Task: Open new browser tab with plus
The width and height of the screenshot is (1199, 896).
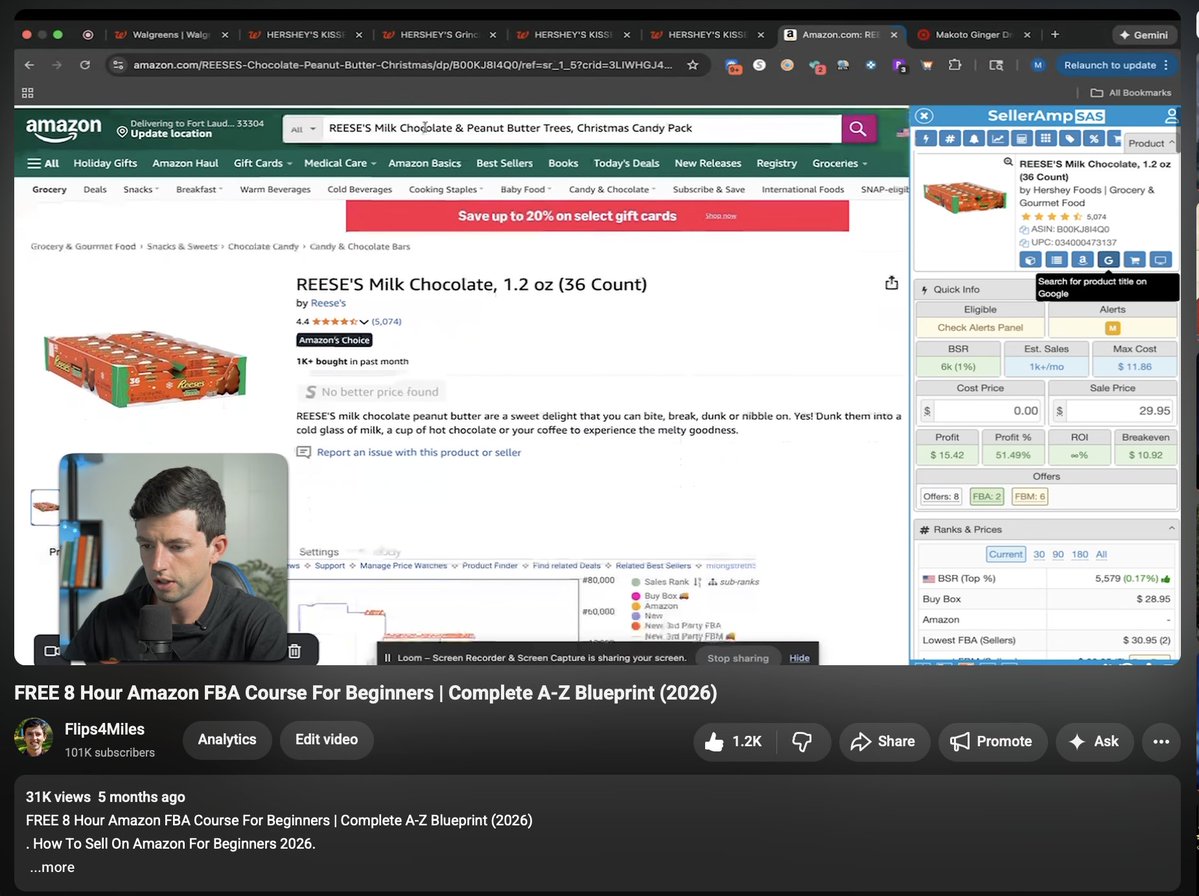Action: (1054, 34)
